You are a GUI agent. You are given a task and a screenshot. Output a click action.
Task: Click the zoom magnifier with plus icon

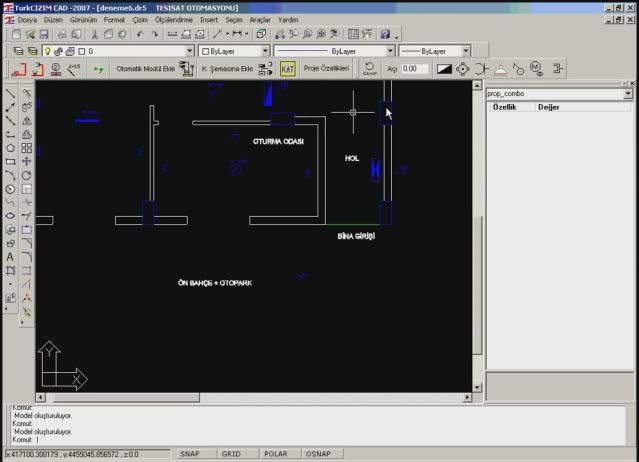click(x=321, y=35)
